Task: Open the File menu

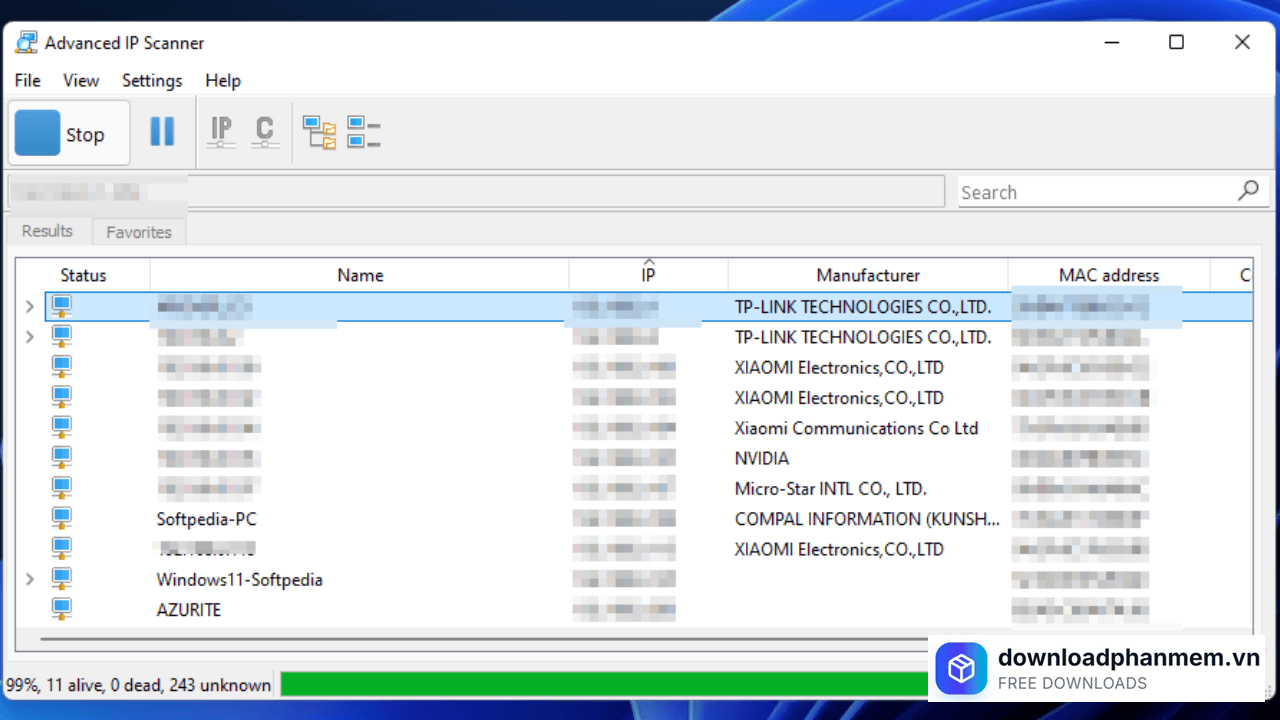Action: tap(28, 81)
